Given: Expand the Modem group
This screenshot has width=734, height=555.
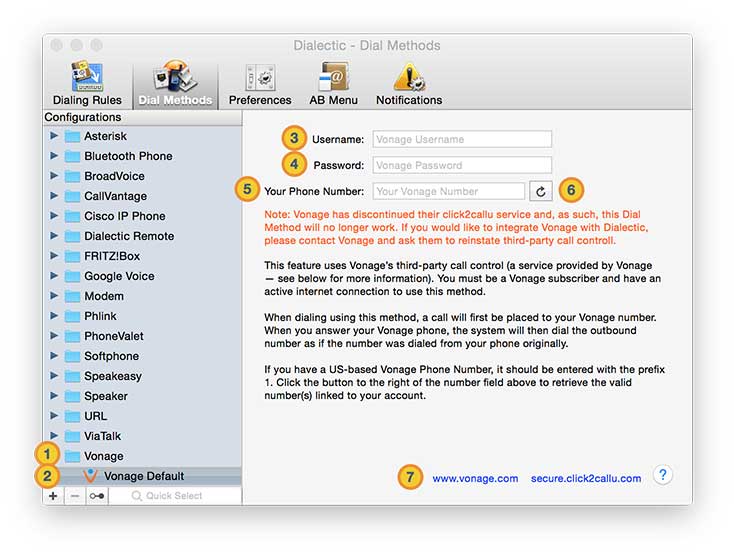Looking at the screenshot, I should click(54, 296).
